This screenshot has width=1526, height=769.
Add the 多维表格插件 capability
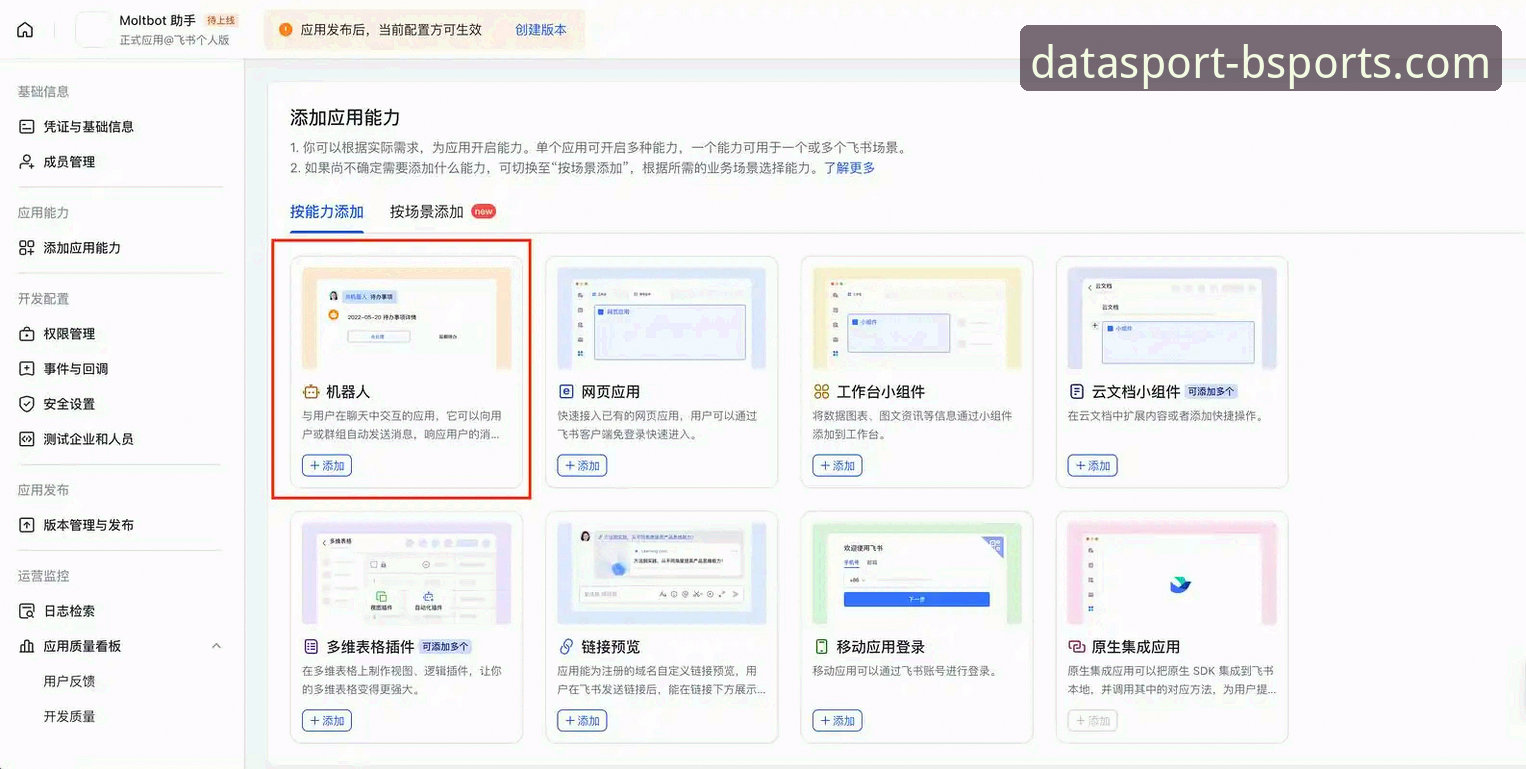(327, 721)
